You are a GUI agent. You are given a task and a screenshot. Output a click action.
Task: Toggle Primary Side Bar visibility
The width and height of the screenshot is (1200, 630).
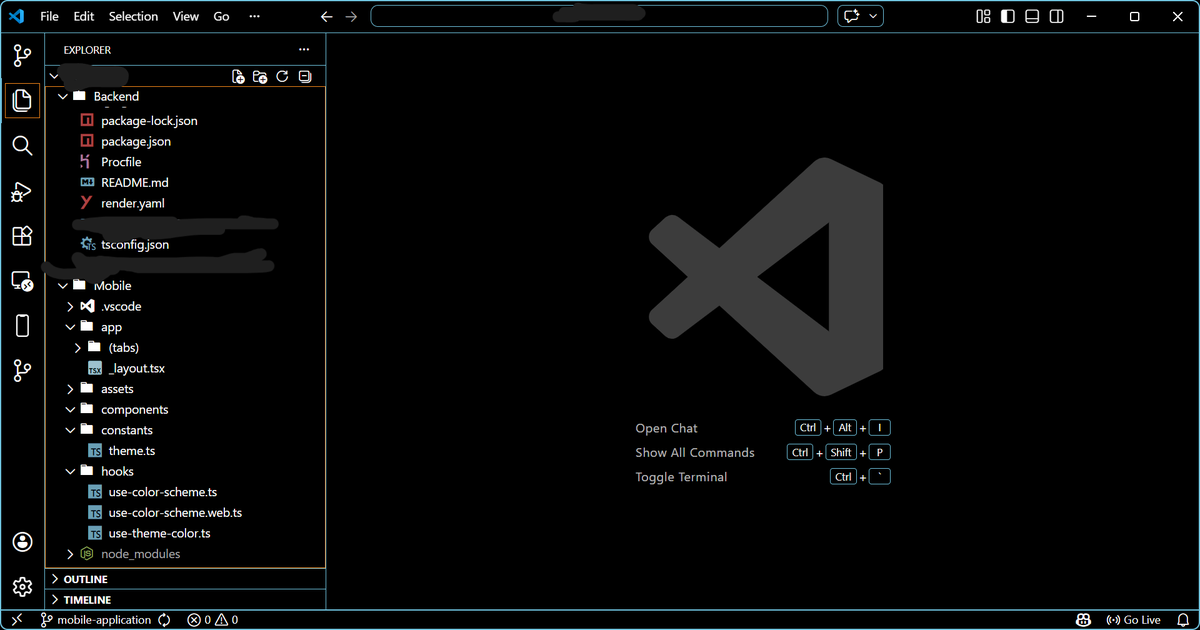[1008, 16]
